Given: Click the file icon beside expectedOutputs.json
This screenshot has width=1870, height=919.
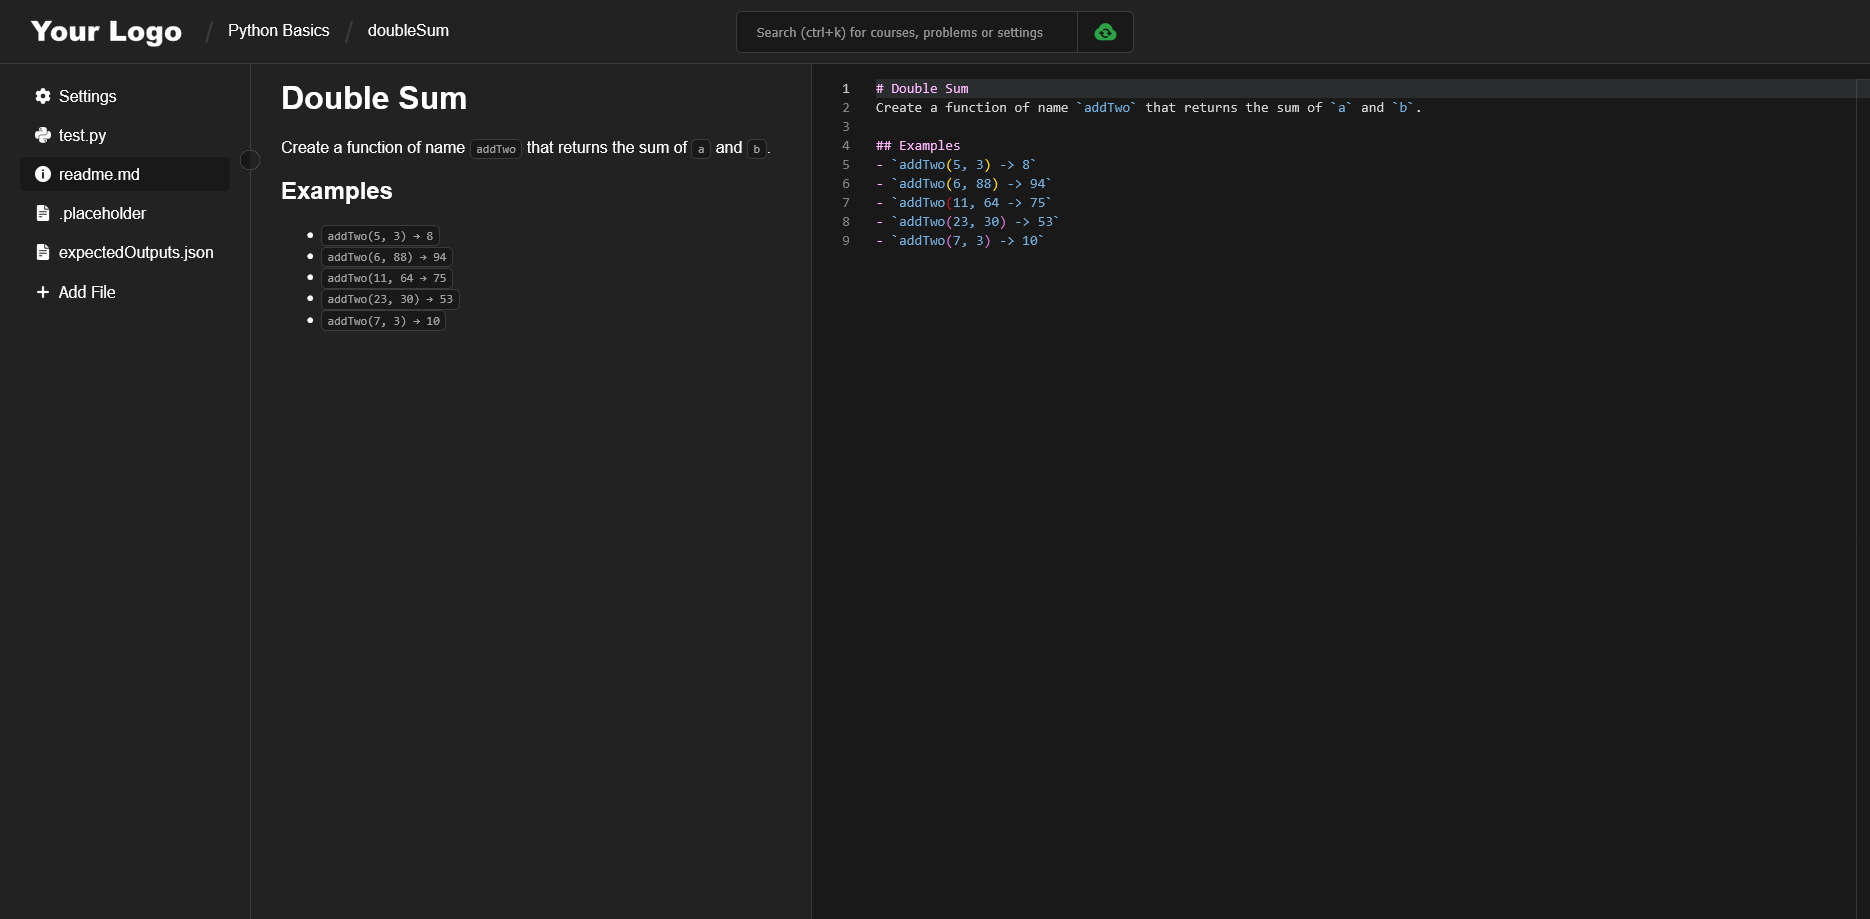Looking at the screenshot, I should coord(43,252).
